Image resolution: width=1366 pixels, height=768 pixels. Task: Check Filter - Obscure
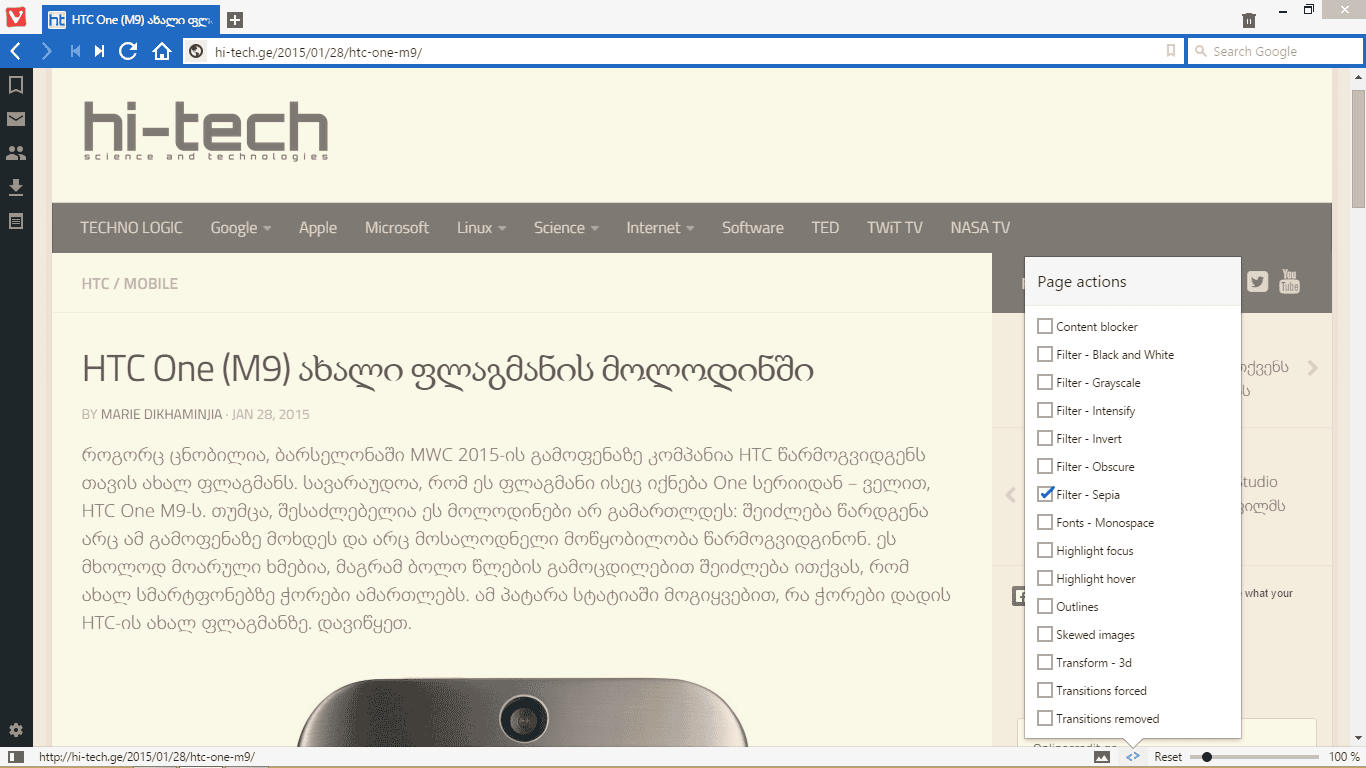pyautogui.click(x=1045, y=466)
